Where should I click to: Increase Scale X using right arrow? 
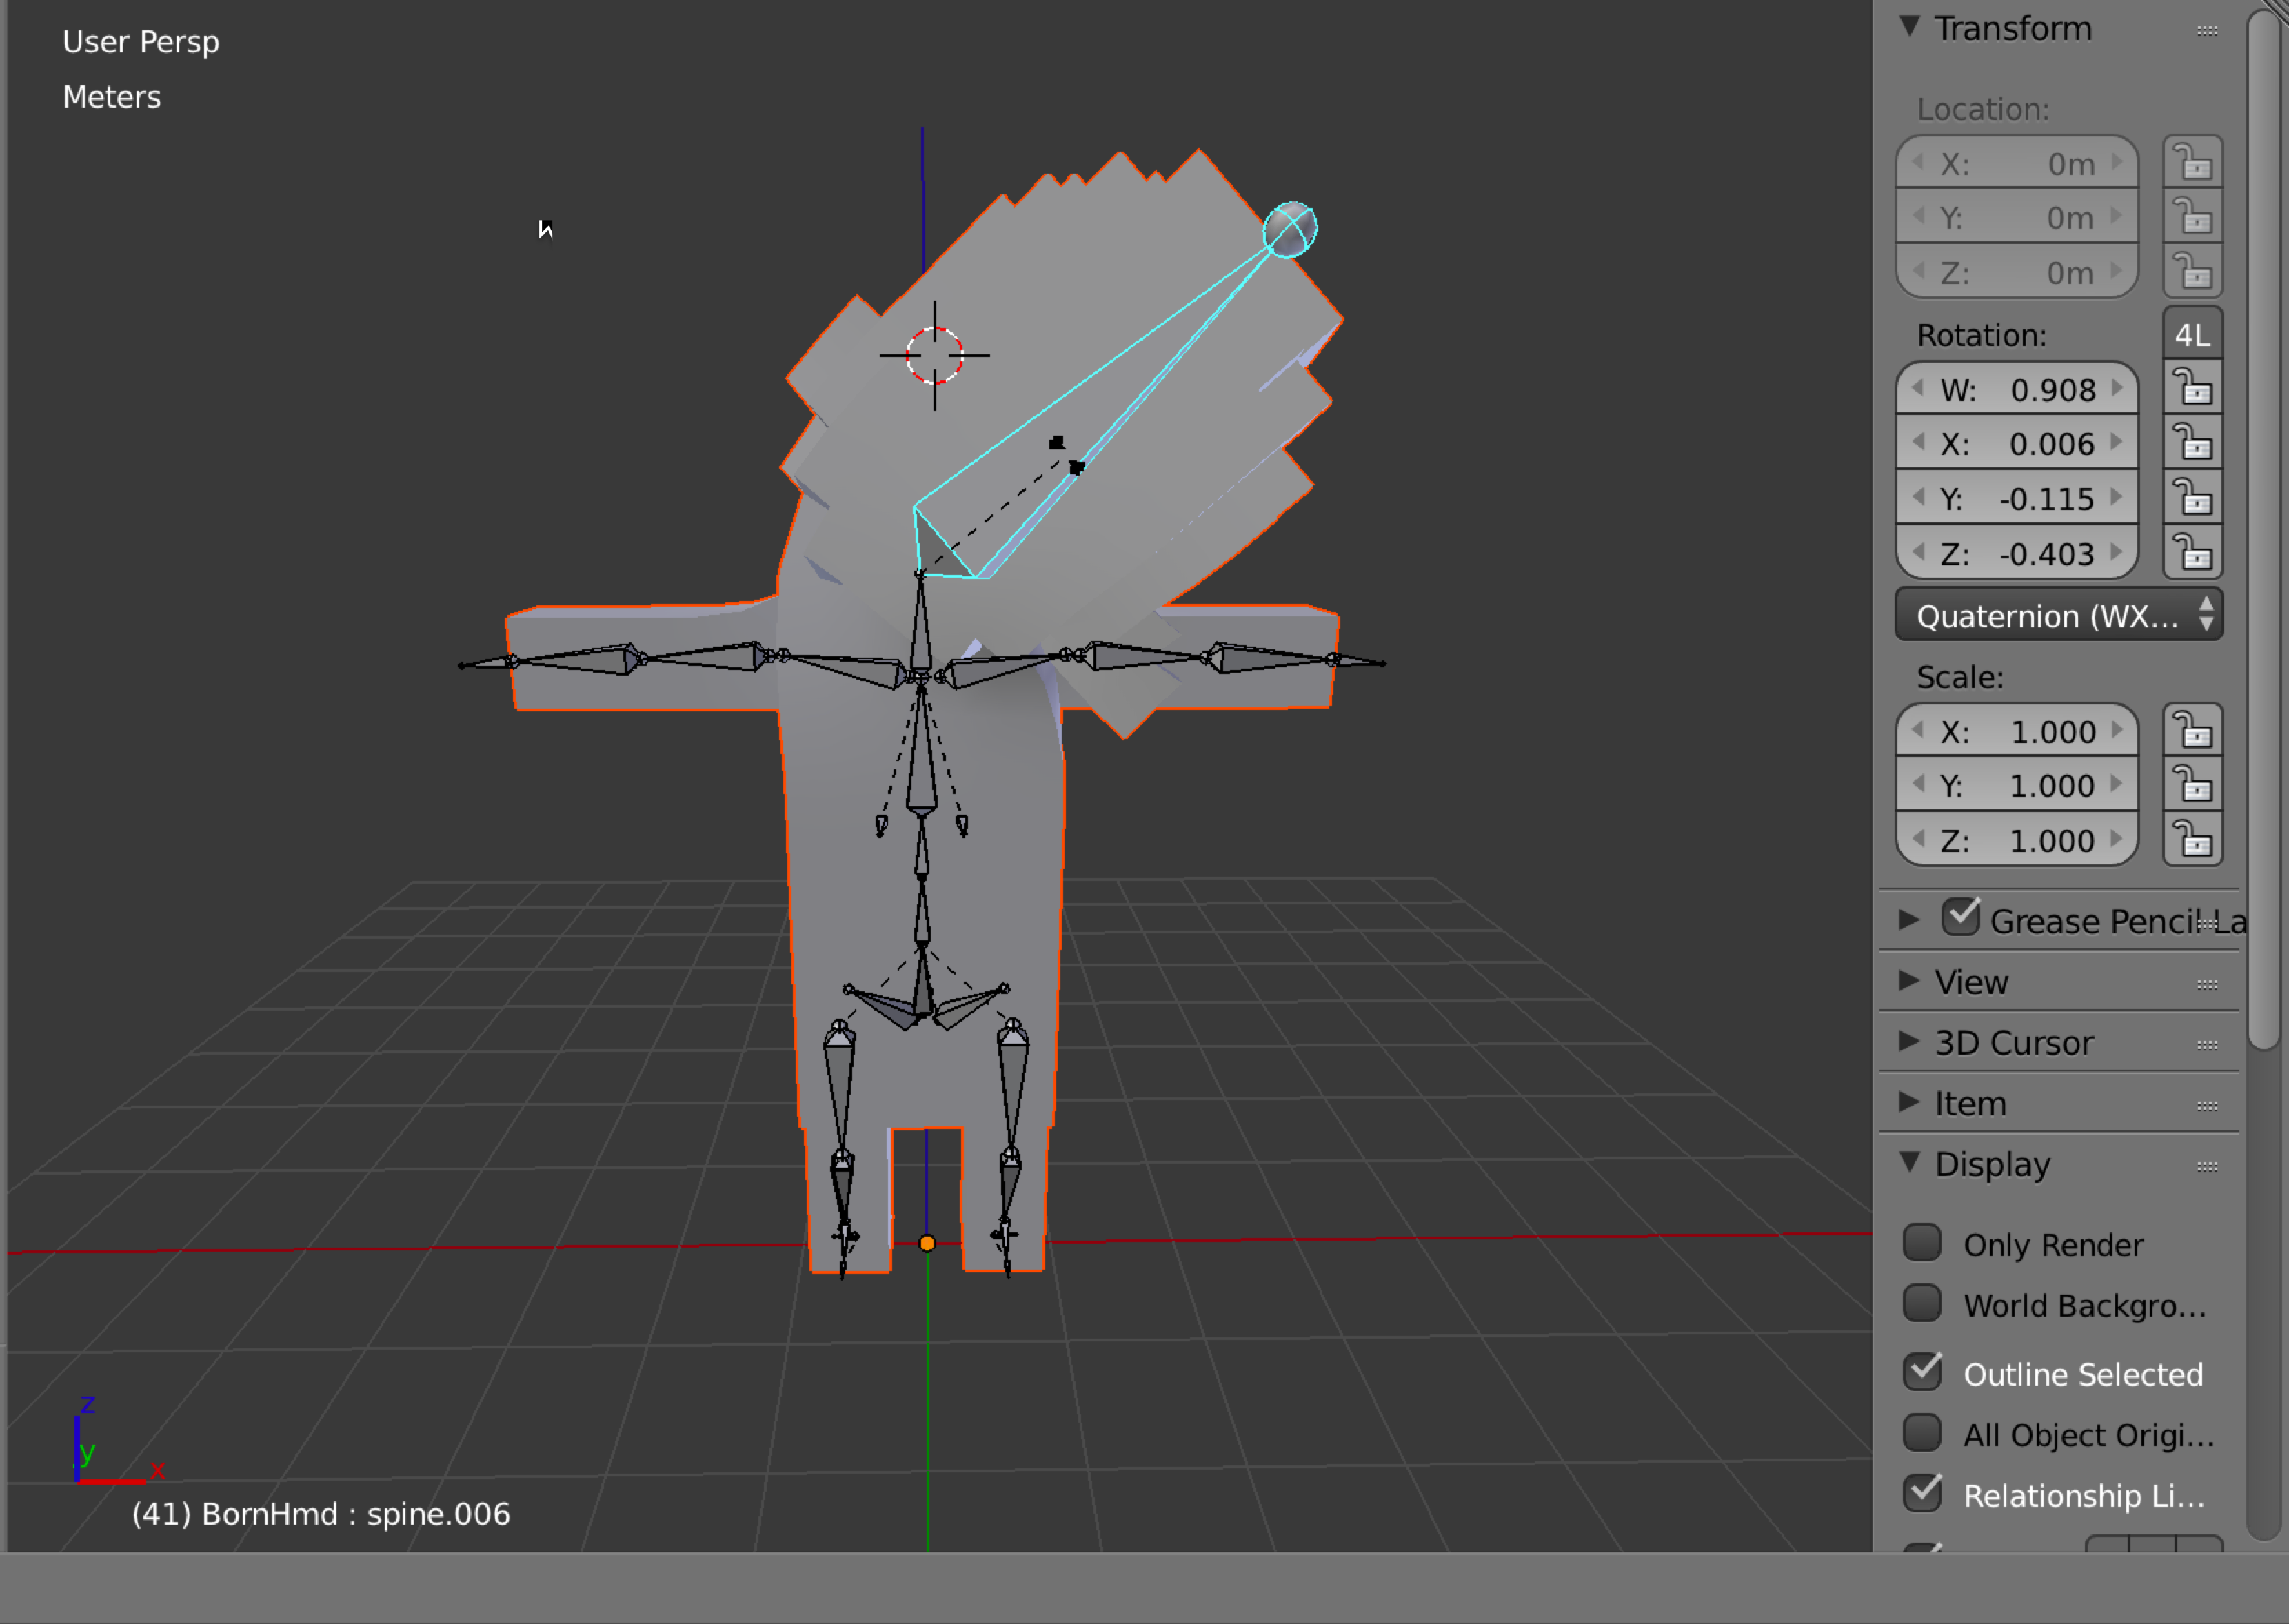click(2117, 731)
